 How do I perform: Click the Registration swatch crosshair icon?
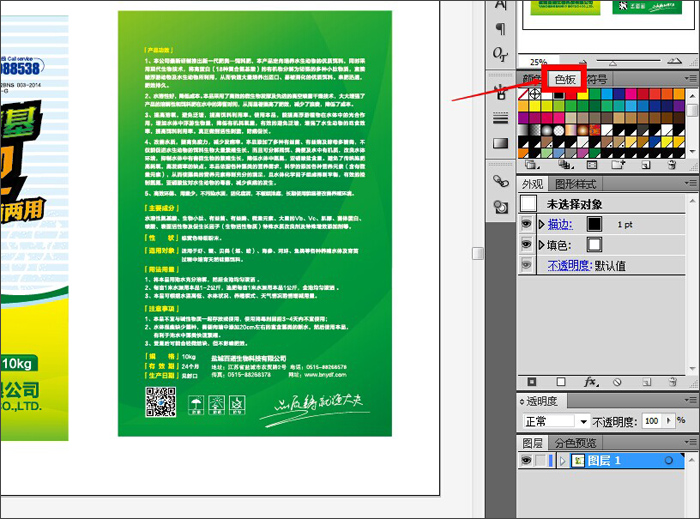click(535, 94)
